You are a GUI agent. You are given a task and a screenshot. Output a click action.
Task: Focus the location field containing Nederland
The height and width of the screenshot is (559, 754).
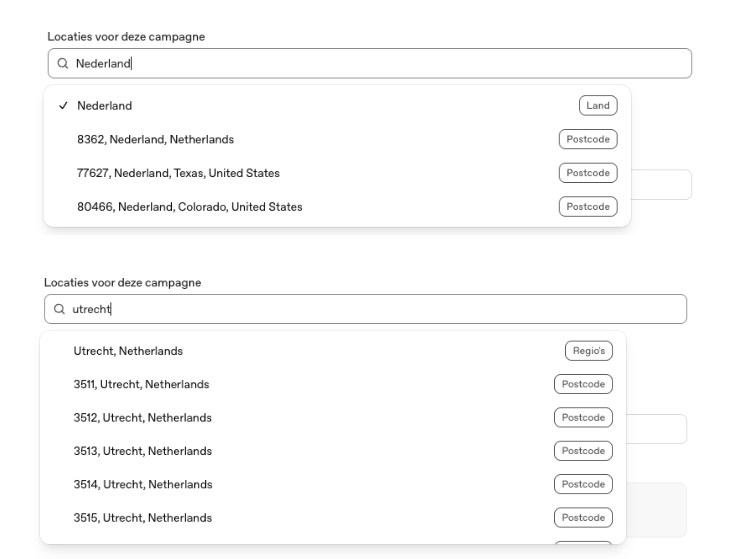370,64
